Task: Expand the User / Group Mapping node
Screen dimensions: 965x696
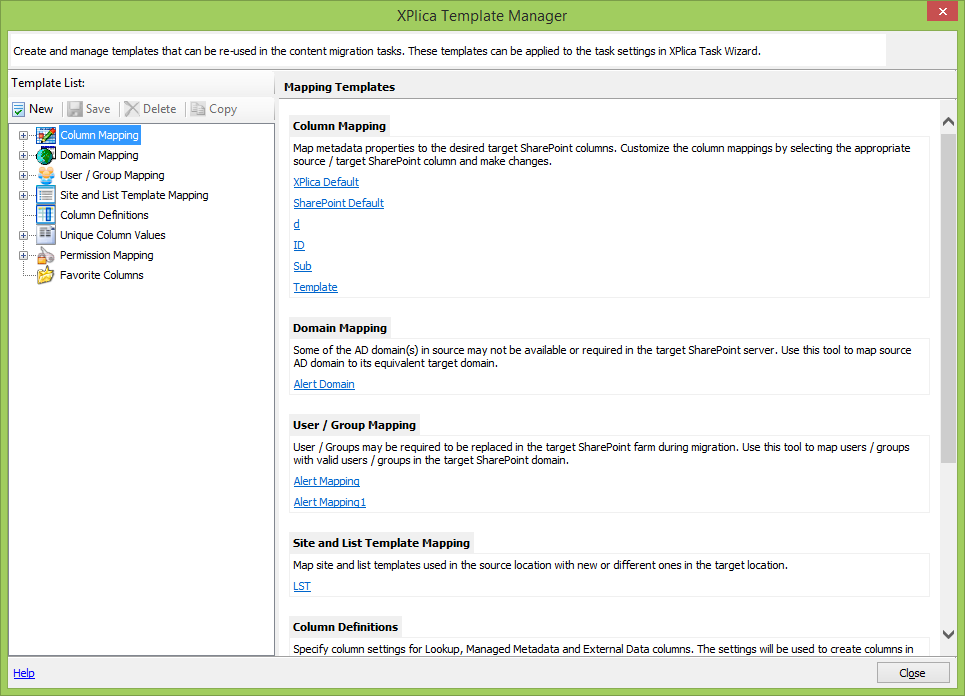Action: click(x=23, y=175)
